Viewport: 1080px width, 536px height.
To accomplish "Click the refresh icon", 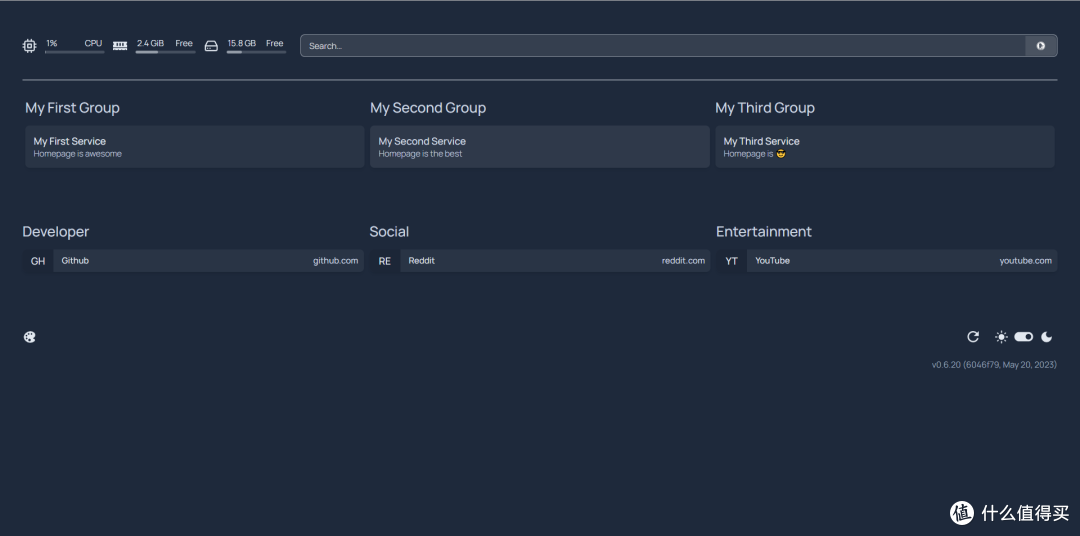I will click(973, 337).
